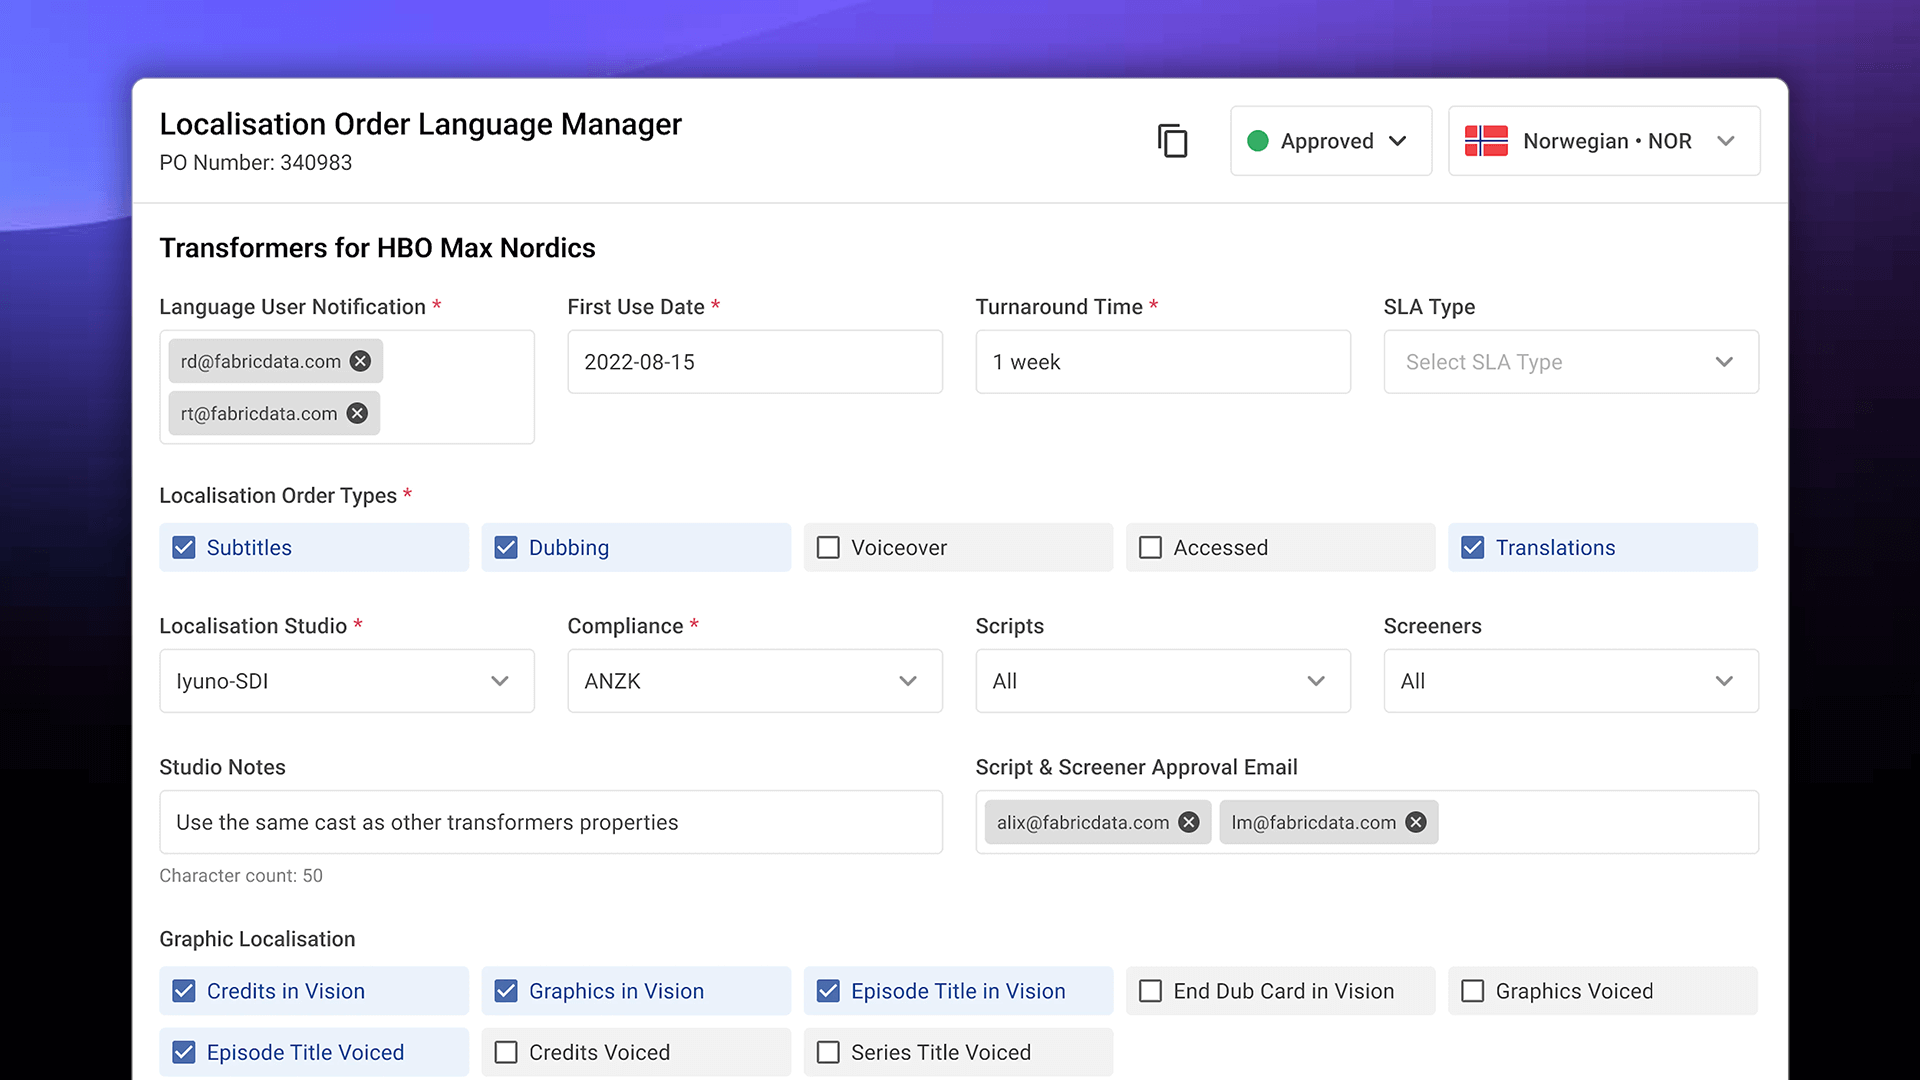Click the 'SLA Type' label
Screen dimensions: 1920x1080
[1429, 307]
